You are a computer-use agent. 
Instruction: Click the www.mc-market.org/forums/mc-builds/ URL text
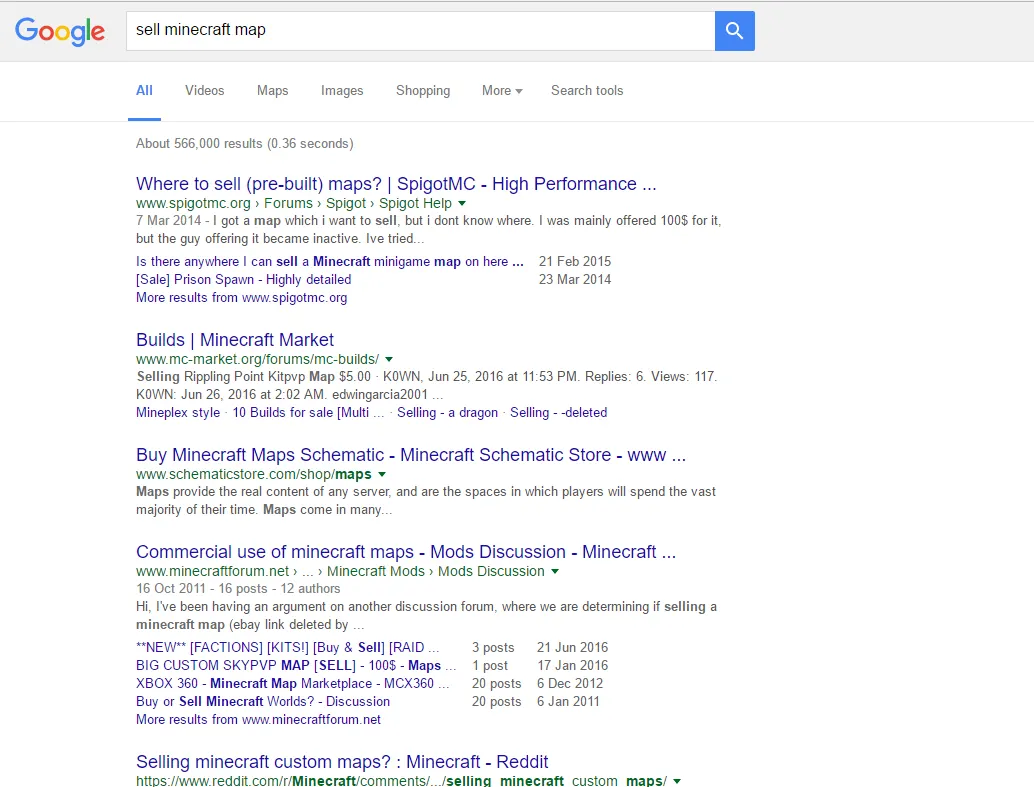click(258, 360)
